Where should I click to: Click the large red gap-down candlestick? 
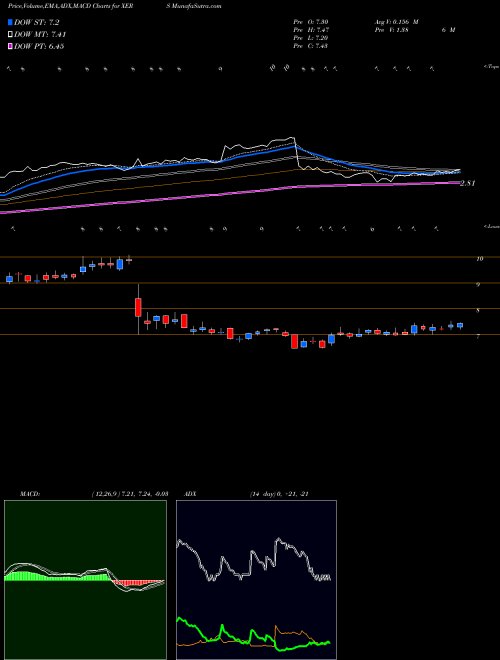[x=138, y=307]
